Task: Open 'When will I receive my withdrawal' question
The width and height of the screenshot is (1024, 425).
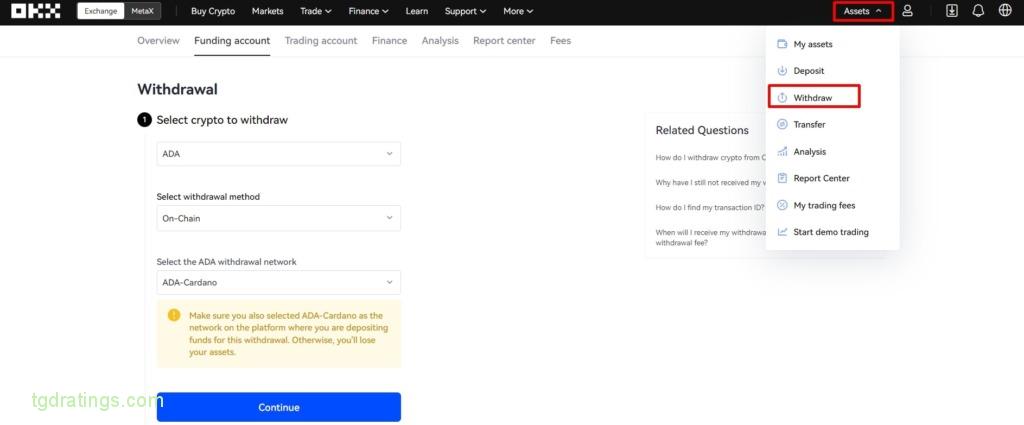Action: pyautogui.click(x=710, y=238)
